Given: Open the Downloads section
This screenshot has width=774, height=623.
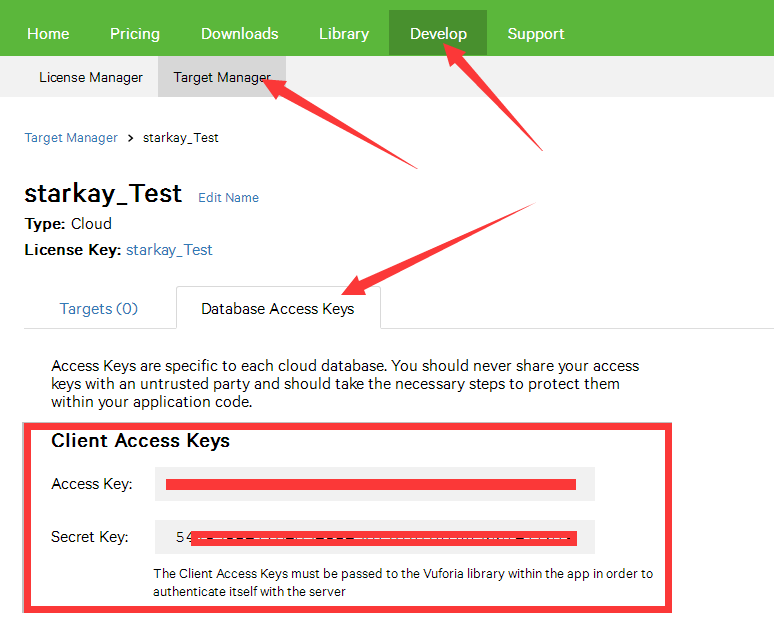Looking at the screenshot, I should [x=239, y=34].
